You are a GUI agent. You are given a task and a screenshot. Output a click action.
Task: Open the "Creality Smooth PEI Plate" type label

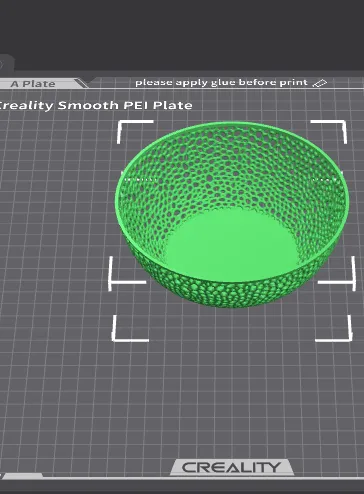pos(95,105)
